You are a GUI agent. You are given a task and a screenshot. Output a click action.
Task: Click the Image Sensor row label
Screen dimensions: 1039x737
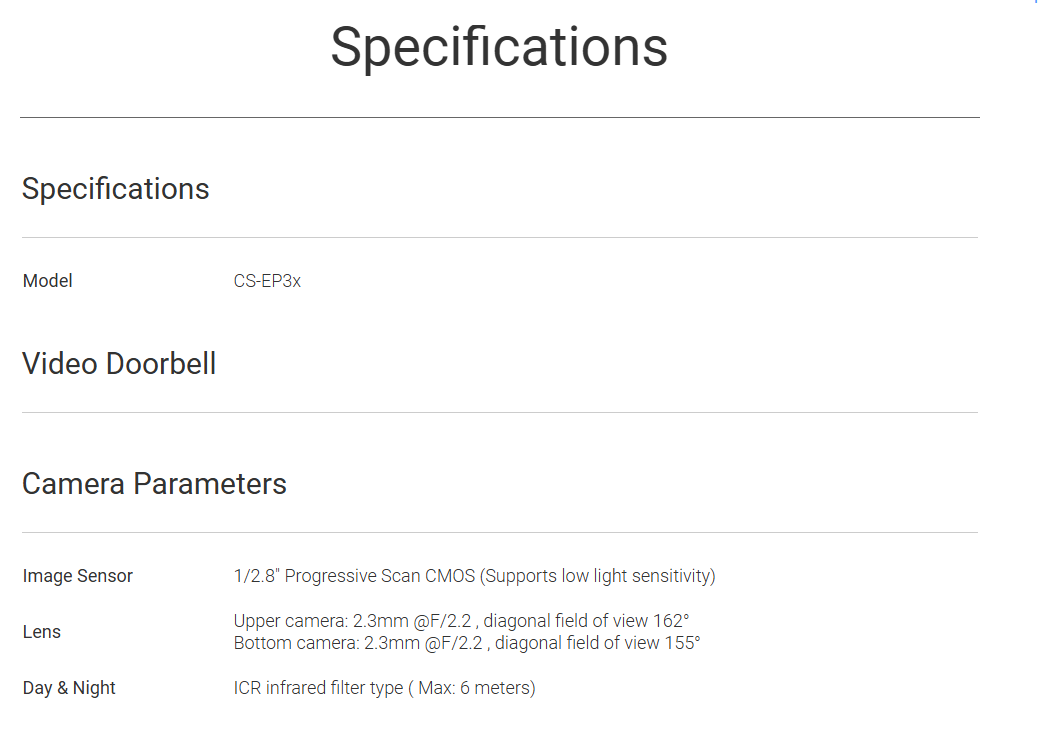78,576
